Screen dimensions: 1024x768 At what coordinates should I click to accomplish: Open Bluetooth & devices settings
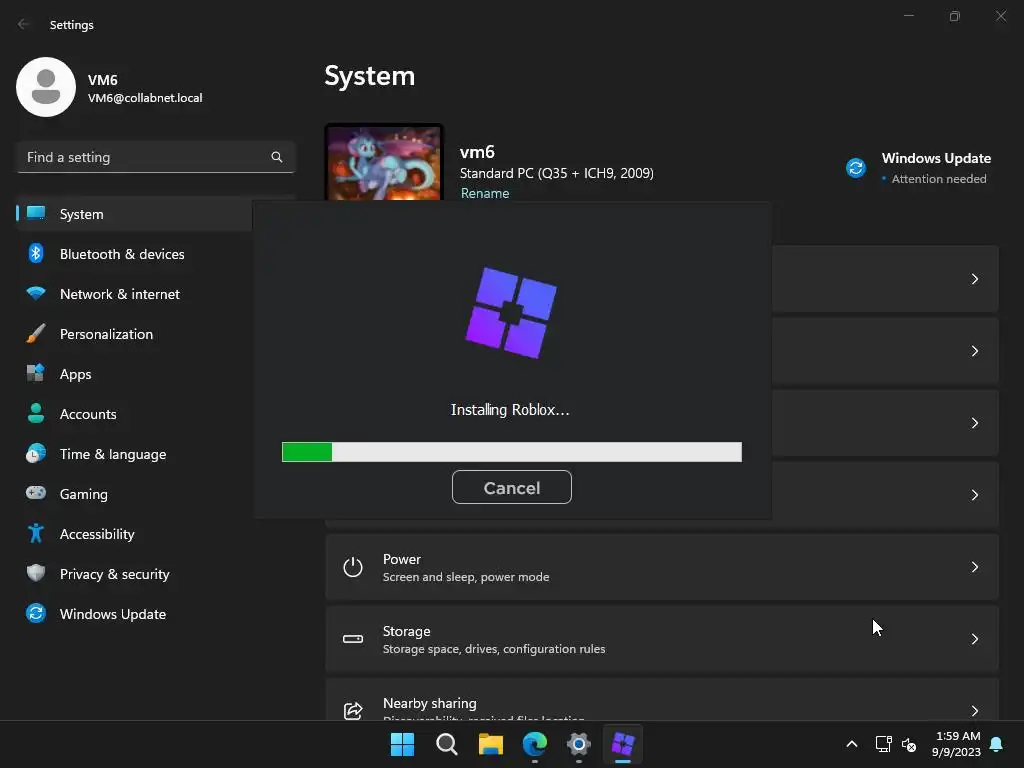(x=121, y=254)
